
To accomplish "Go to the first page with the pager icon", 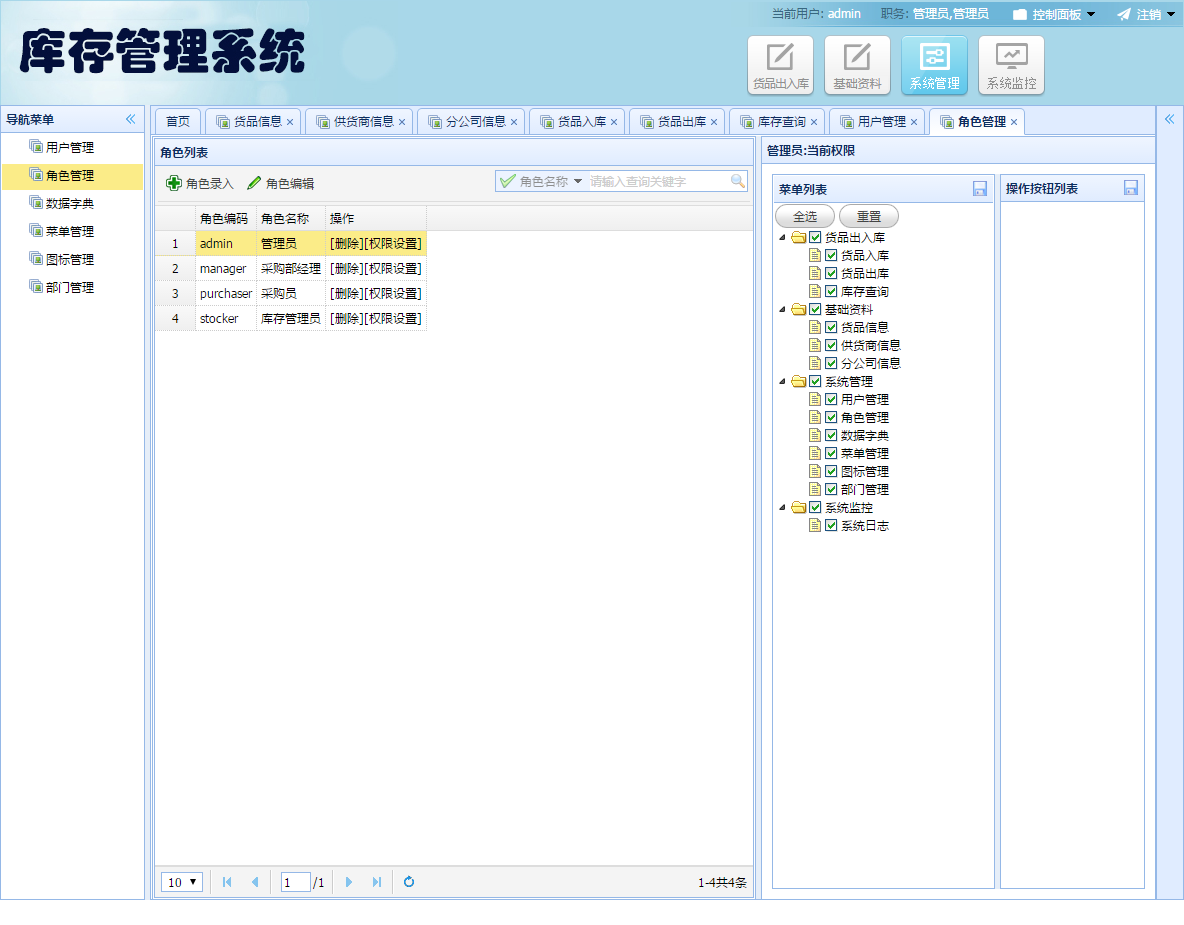I will (x=227, y=882).
